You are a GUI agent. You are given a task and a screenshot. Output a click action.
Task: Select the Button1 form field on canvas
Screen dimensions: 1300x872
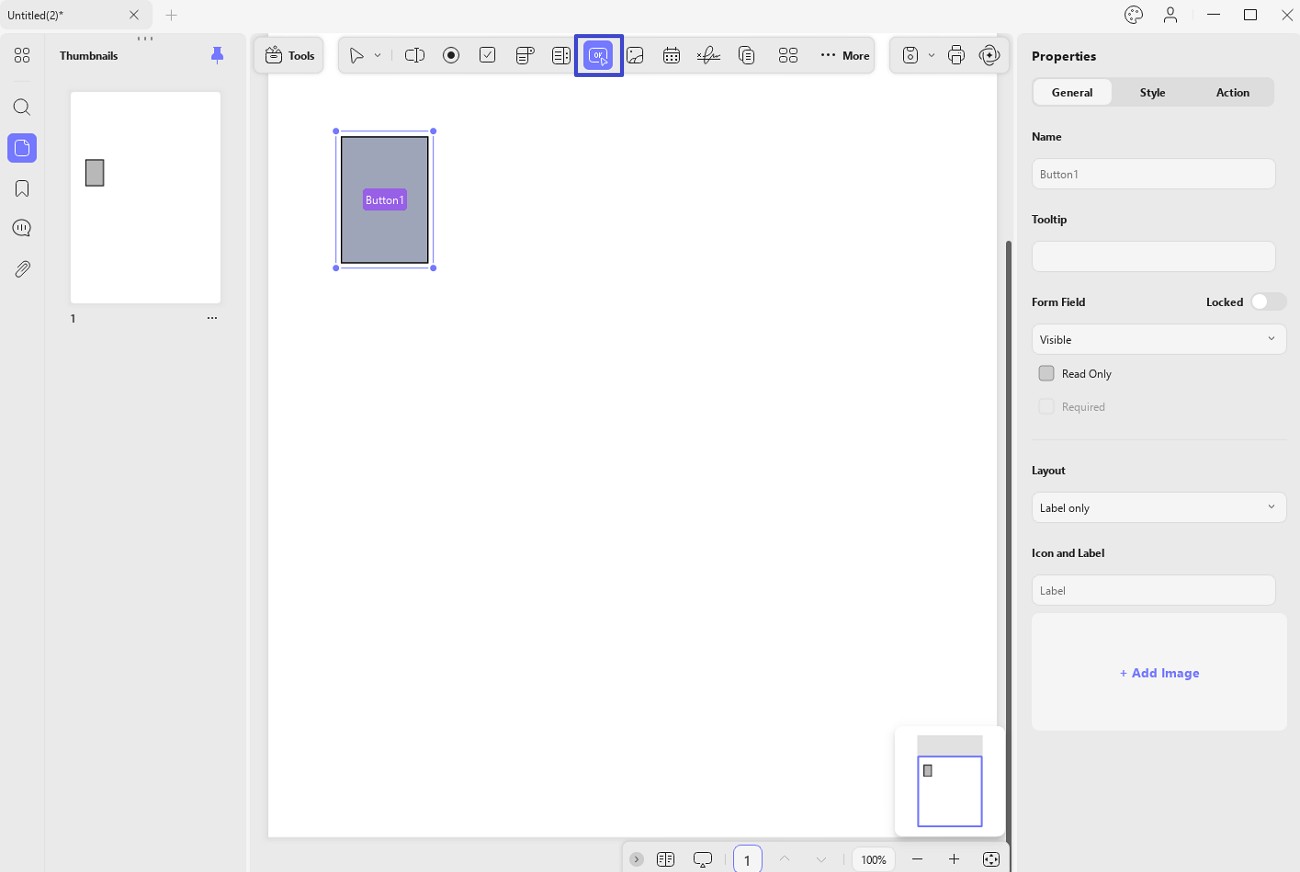385,200
